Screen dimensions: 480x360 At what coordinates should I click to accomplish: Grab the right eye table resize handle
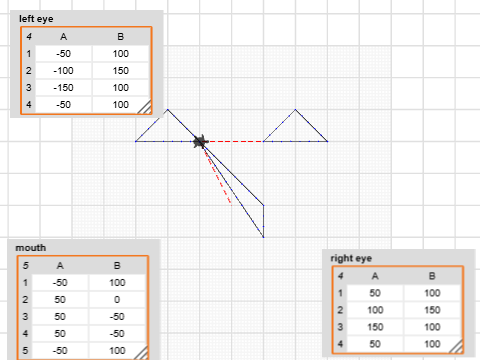[x=456, y=346]
